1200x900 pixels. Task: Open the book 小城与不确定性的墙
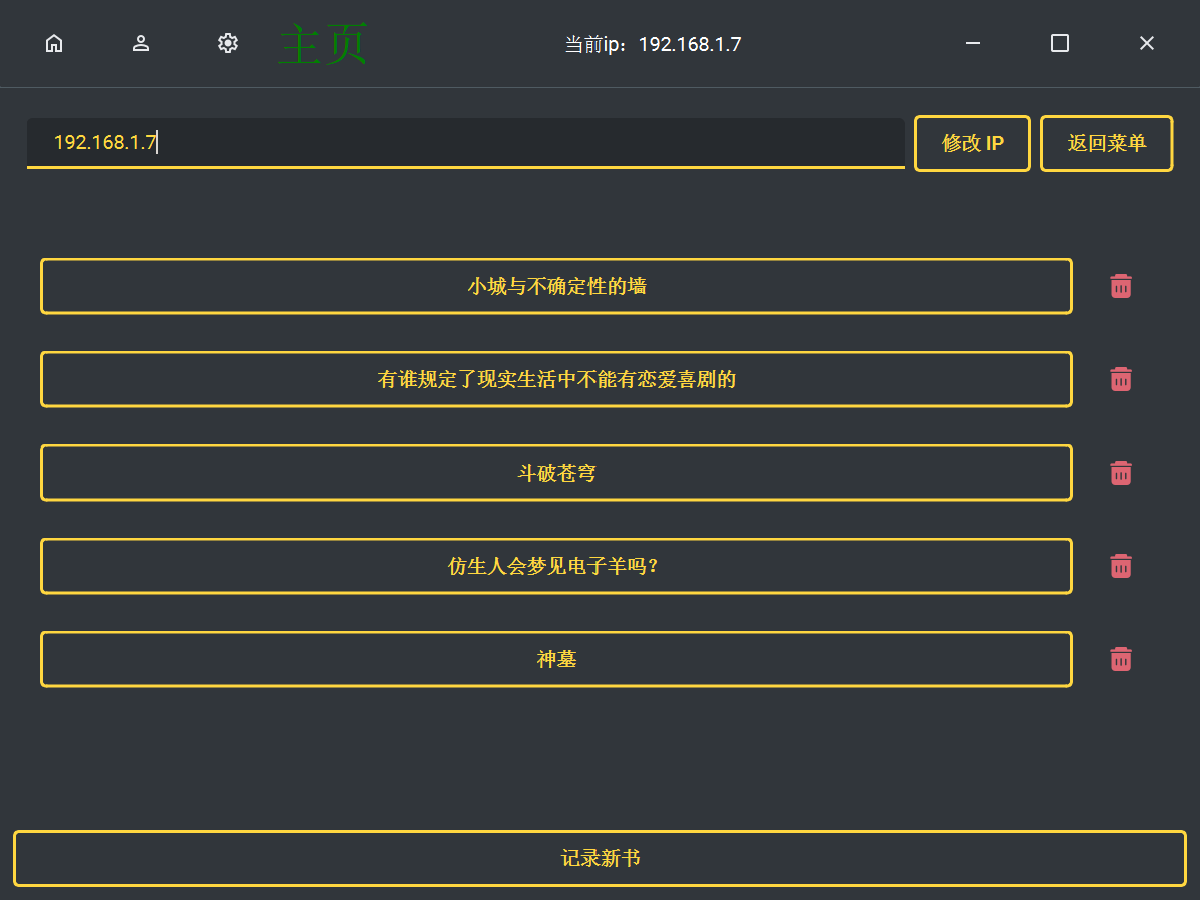[x=556, y=286]
